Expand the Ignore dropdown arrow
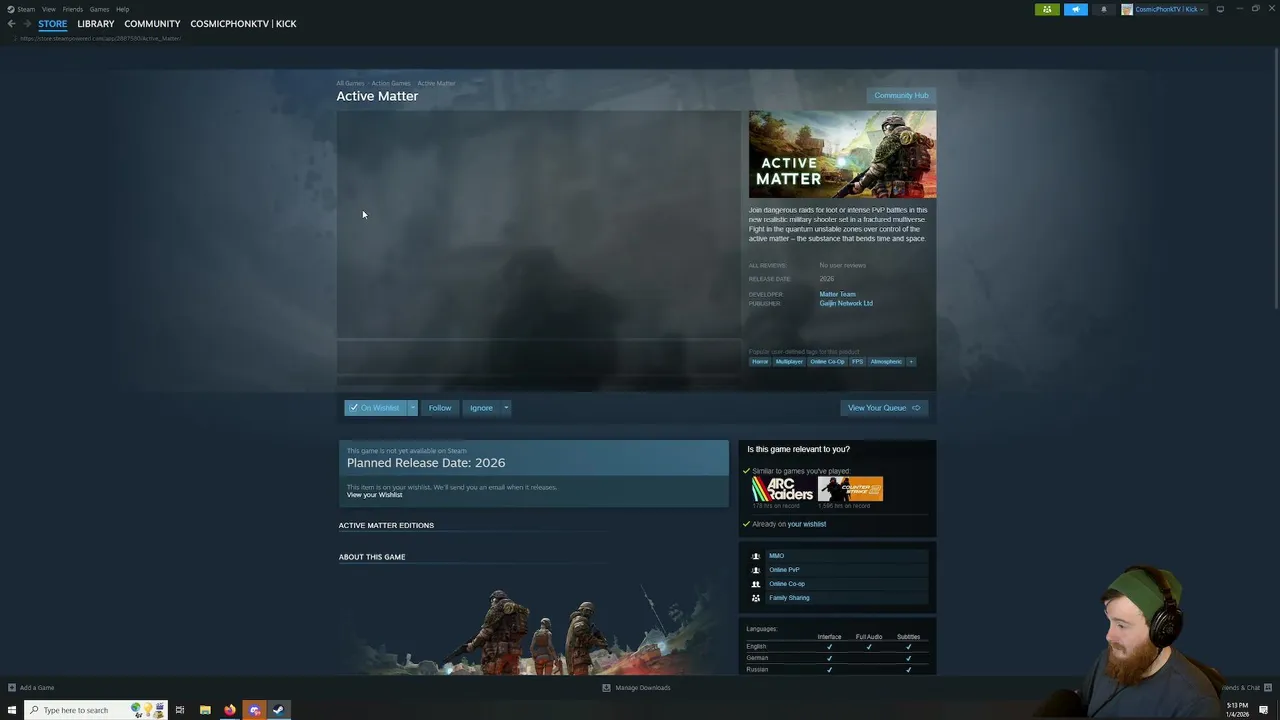The height and width of the screenshot is (720, 1280). pos(506,408)
